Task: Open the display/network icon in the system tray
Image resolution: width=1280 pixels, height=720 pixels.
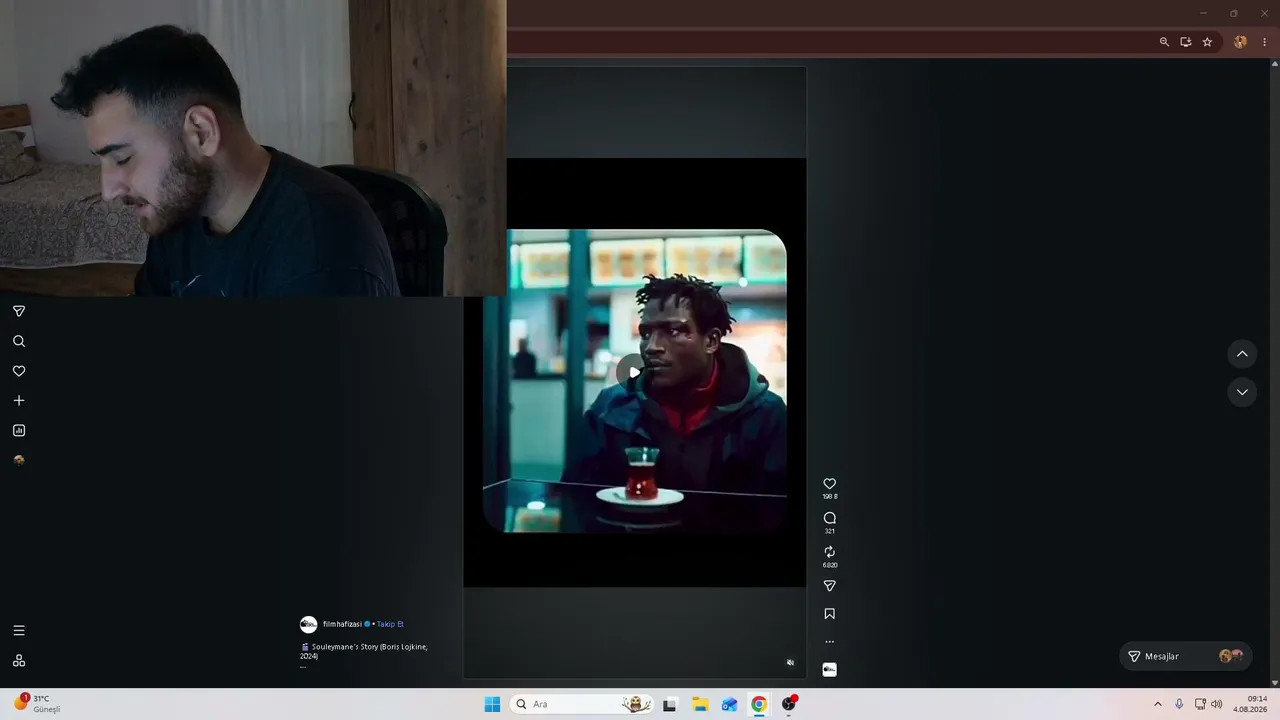Action: coord(1200,704)
